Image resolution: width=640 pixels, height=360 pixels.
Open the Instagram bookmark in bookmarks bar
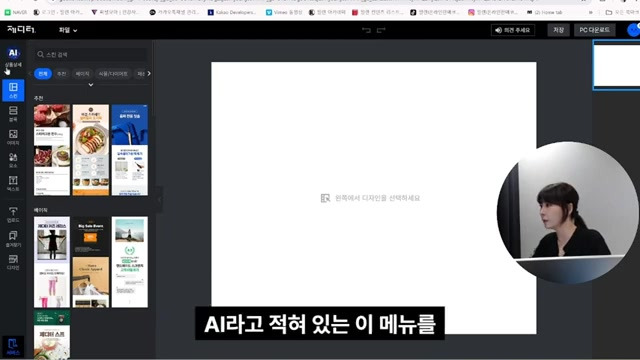[493, 12]
